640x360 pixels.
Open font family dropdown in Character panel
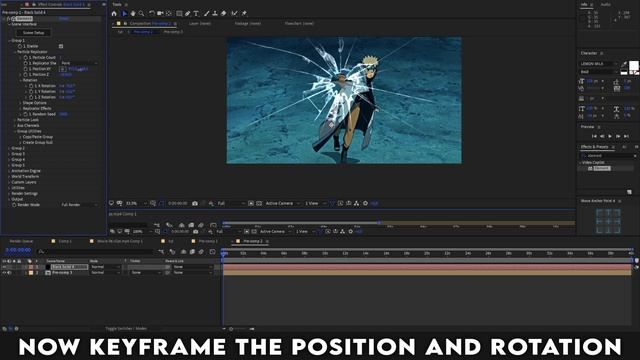point(598,64)
